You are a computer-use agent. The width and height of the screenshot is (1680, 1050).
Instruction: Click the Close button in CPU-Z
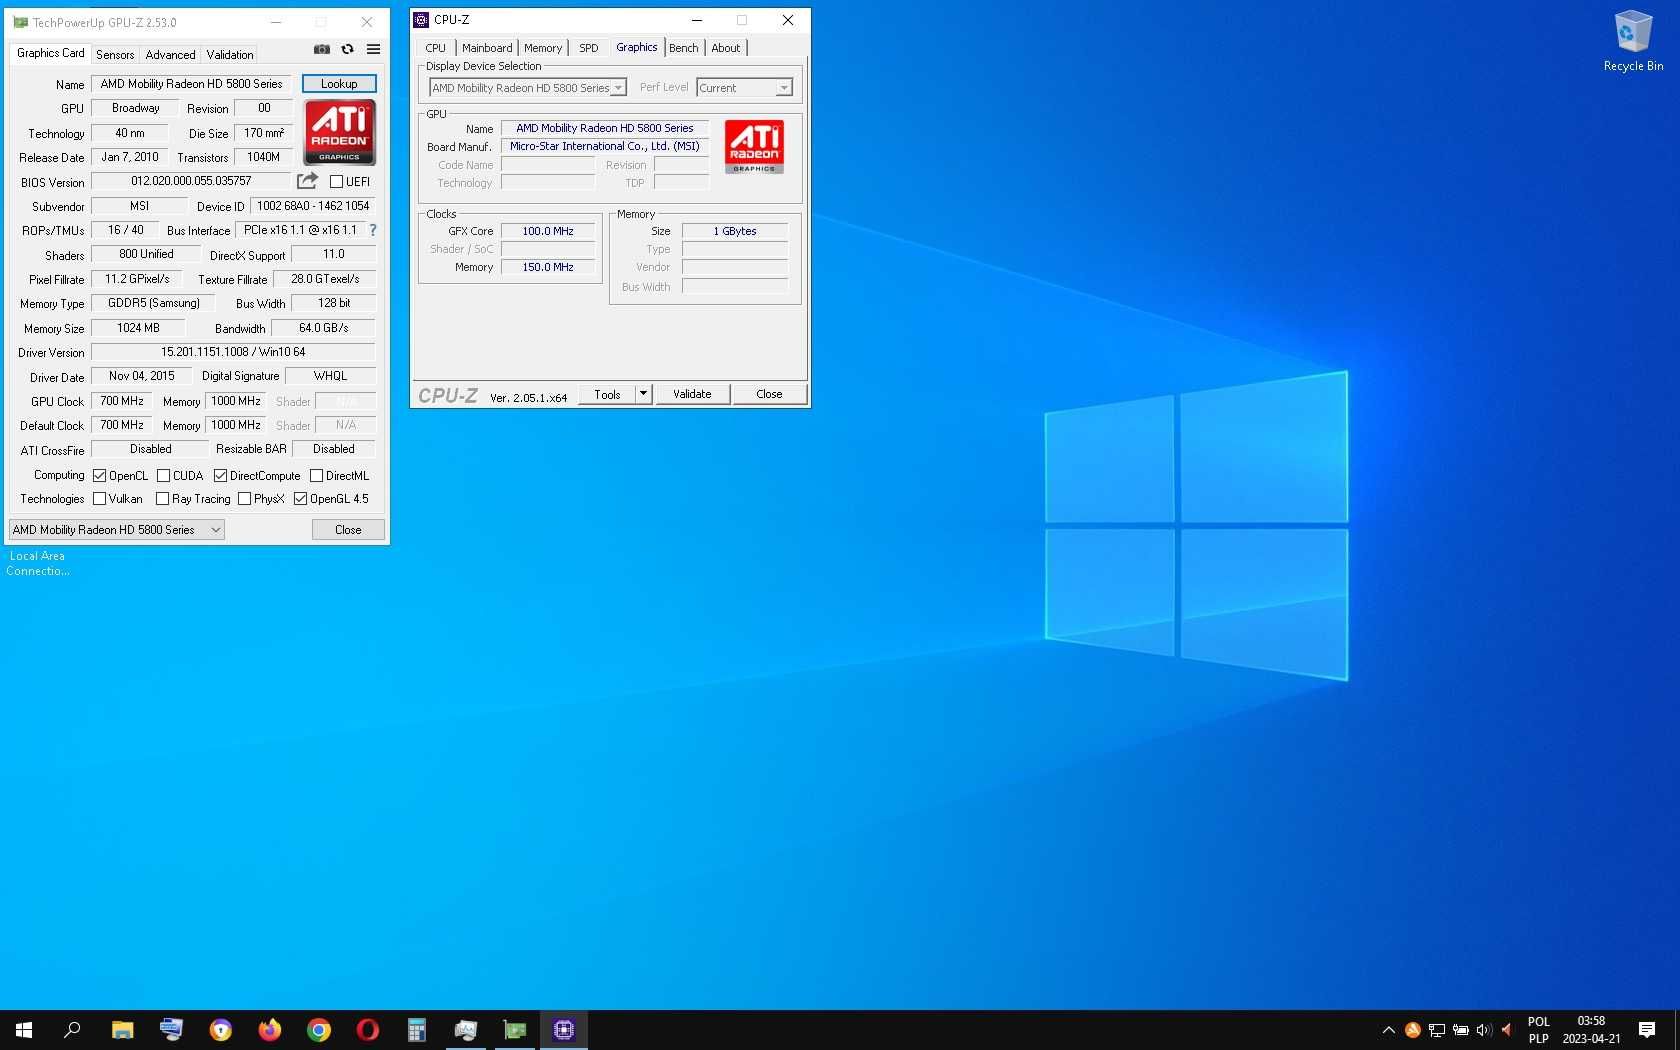click(769, 394)
